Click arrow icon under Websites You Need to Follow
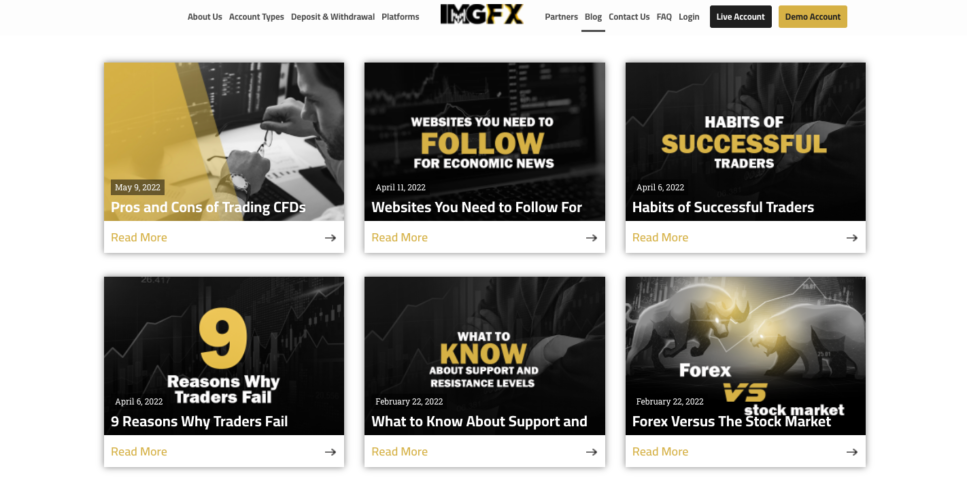The width and height of the screenshot is (967, 480). click(x=591, y=238)
